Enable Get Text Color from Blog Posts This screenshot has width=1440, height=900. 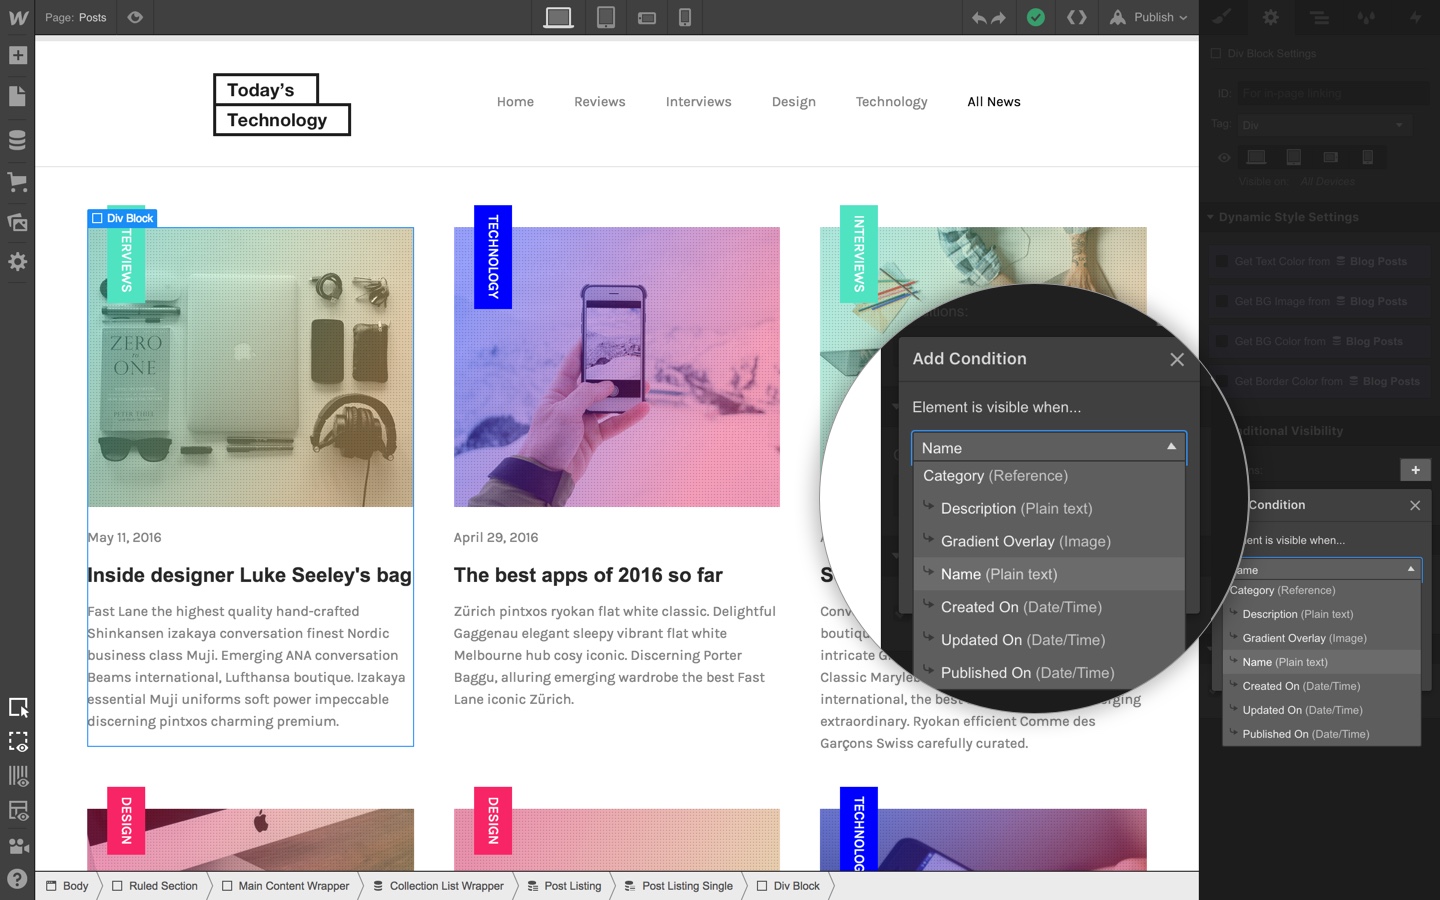pos(1222,261)
